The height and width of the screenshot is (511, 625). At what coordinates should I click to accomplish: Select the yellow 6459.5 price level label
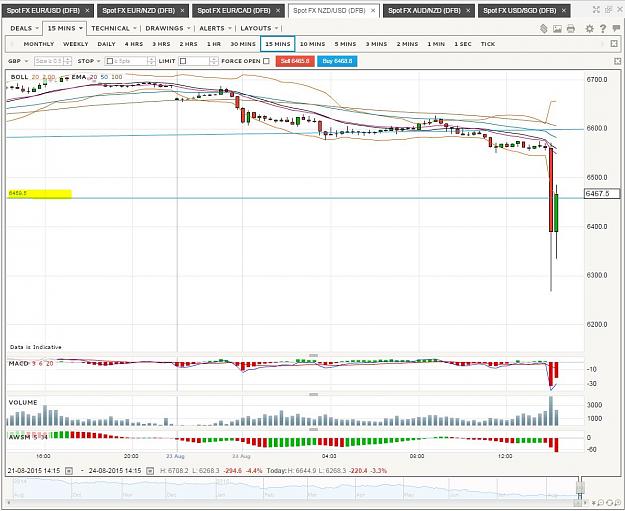[x=39, y=194]
